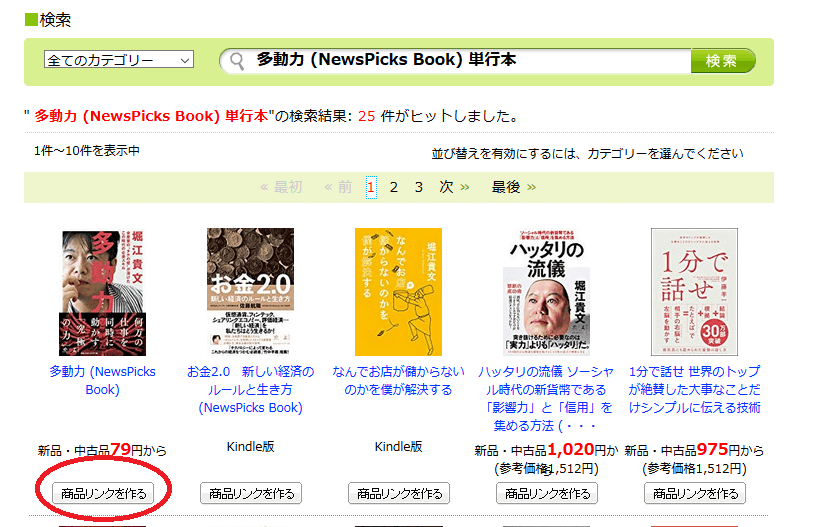Viewport: 823px width, 527px height.
Task: Click お金2.0 新しい経済のルール title link
Action: pos(250,389)
